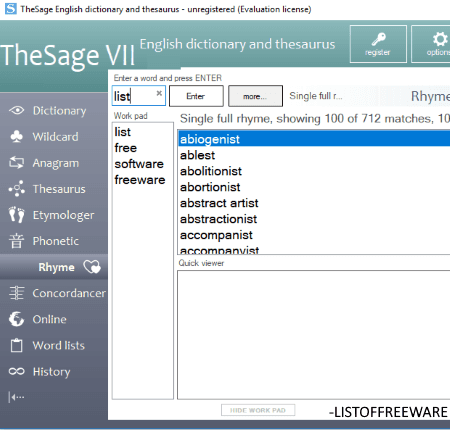
Task: Switch to the Anagram section
Action: coord(56,163)
